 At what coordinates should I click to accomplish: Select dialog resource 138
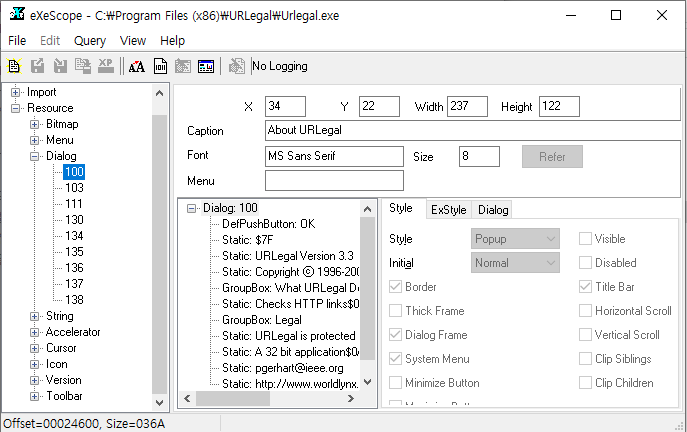[x=74, y=300]
